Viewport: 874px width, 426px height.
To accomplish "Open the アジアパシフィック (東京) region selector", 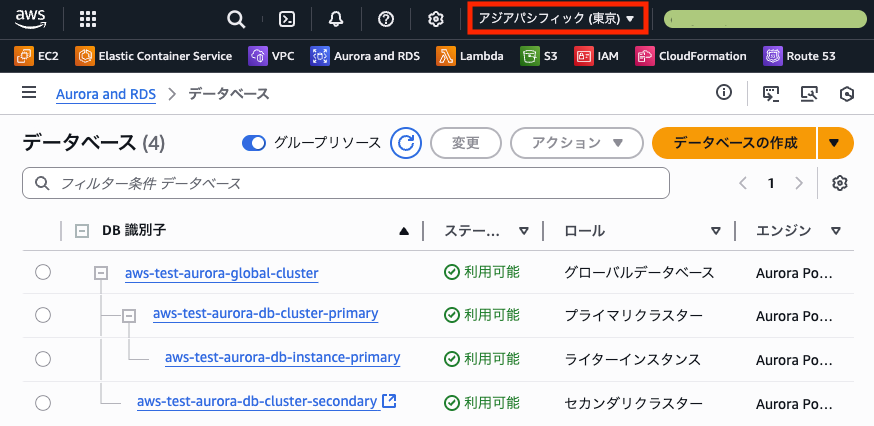I will click(557, 19).
